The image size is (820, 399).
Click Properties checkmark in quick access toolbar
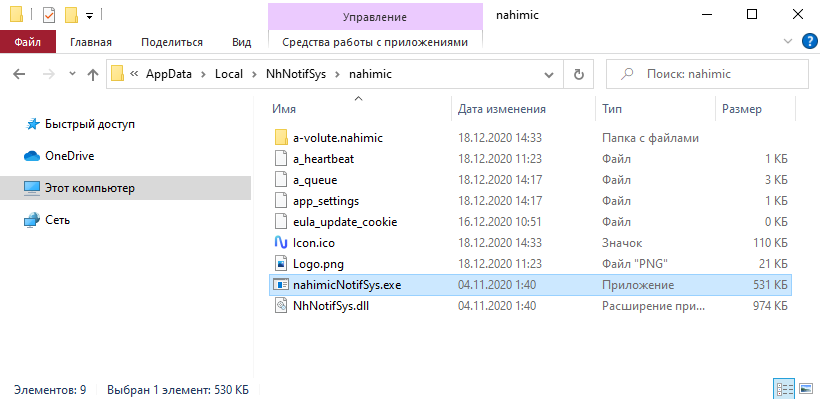pos(49,16)
